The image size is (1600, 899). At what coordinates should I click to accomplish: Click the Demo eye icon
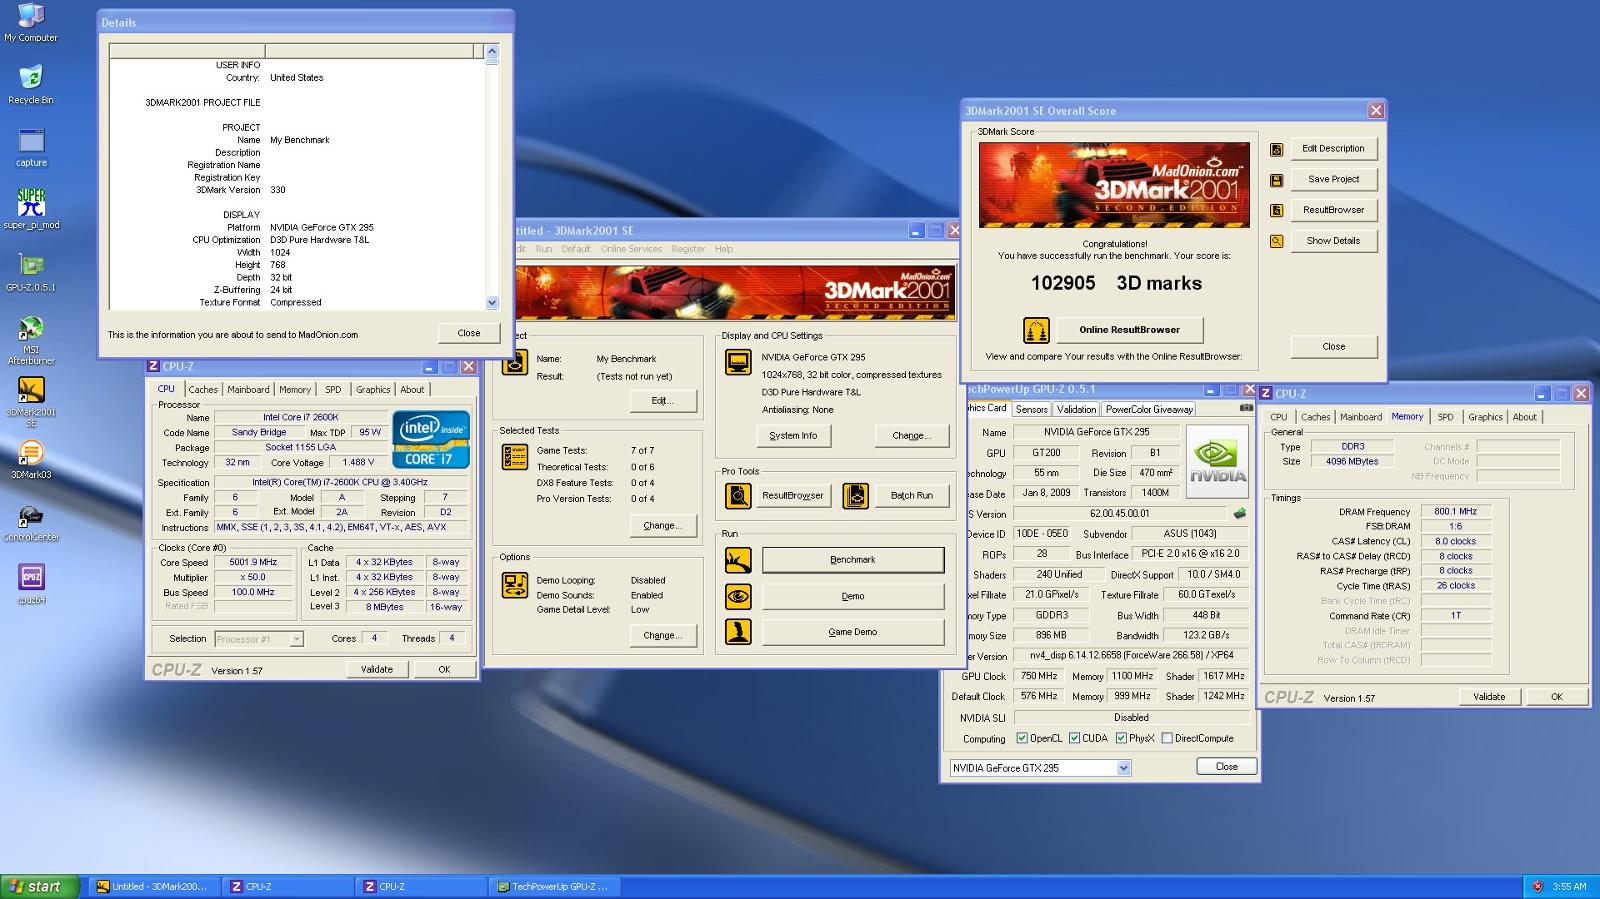[x=738, y=597]
